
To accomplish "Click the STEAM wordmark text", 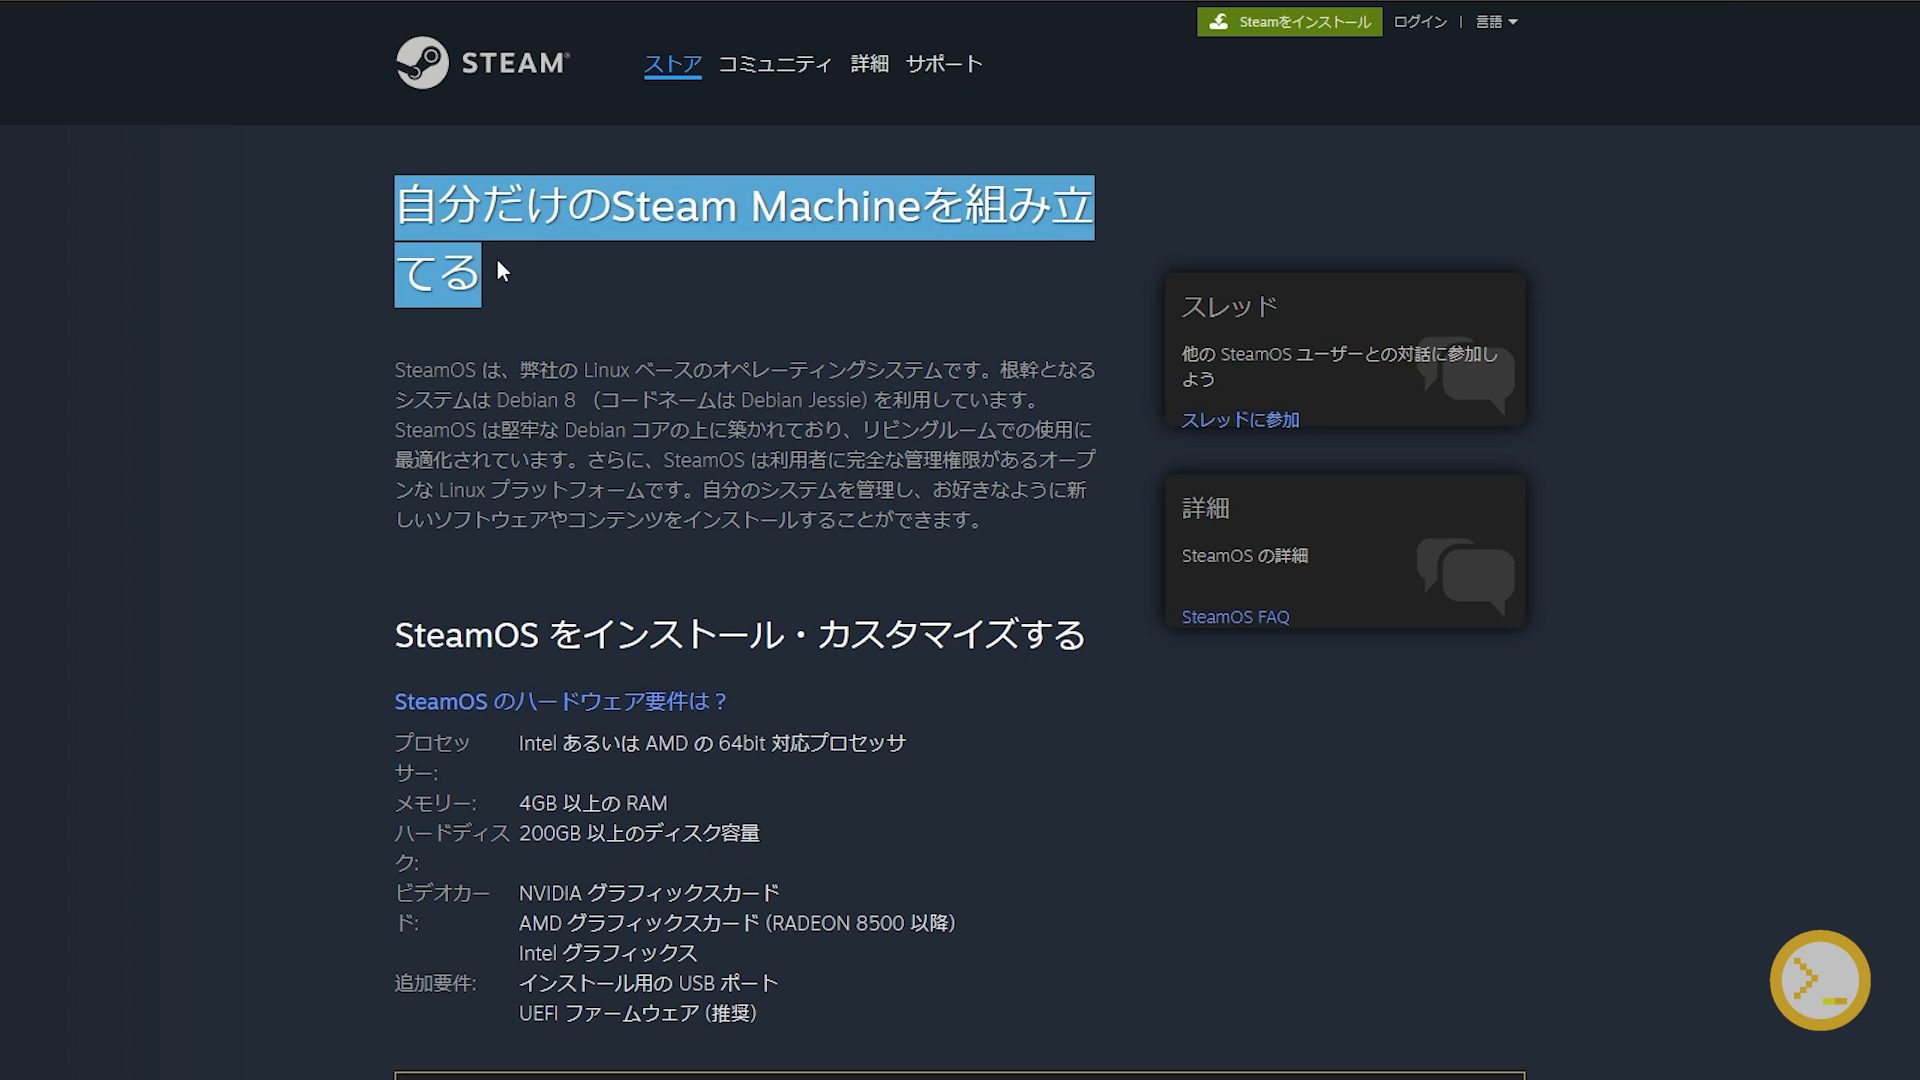I will 514,63.
